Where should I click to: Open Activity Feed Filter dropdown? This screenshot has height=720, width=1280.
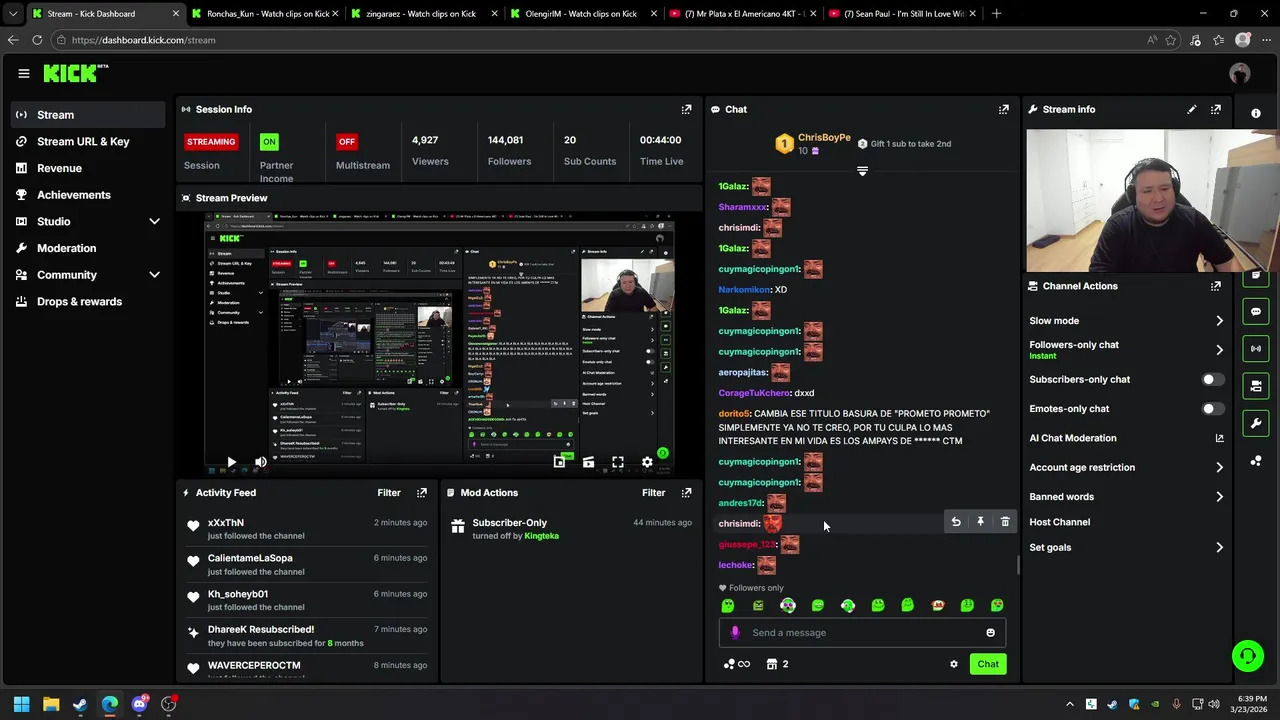click(x=388, y=493)
